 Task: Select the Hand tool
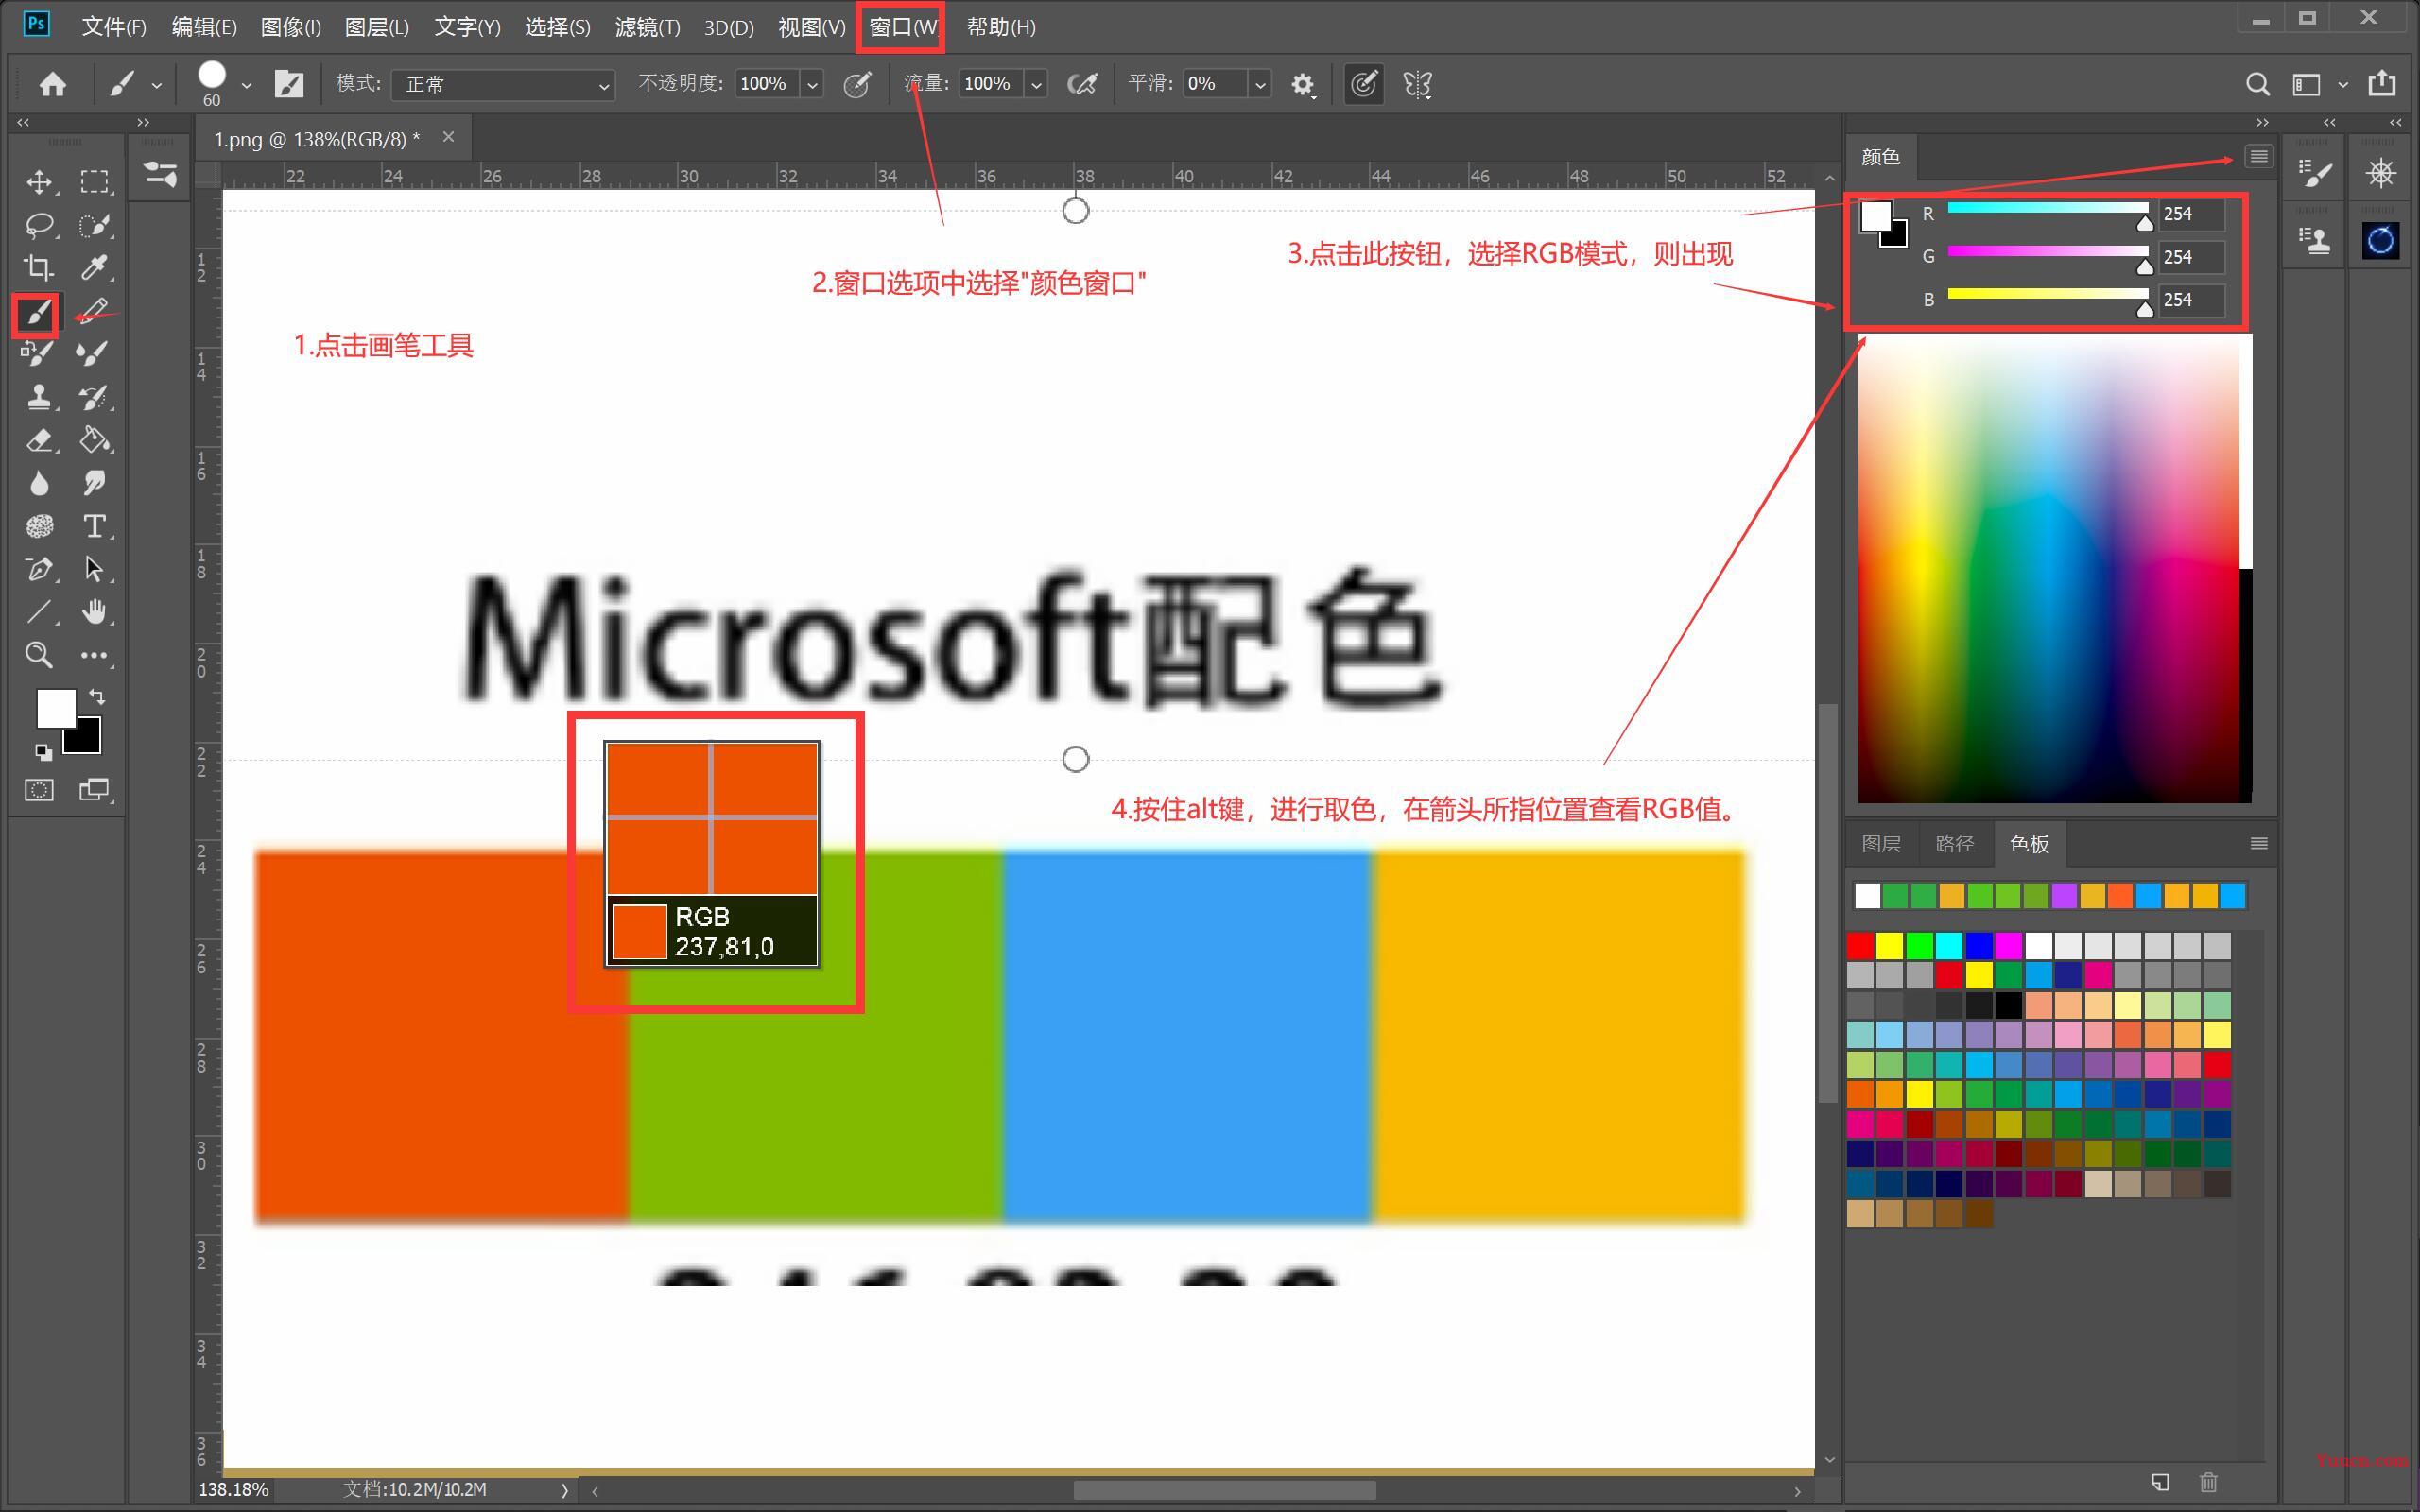[x=95, y=612]
